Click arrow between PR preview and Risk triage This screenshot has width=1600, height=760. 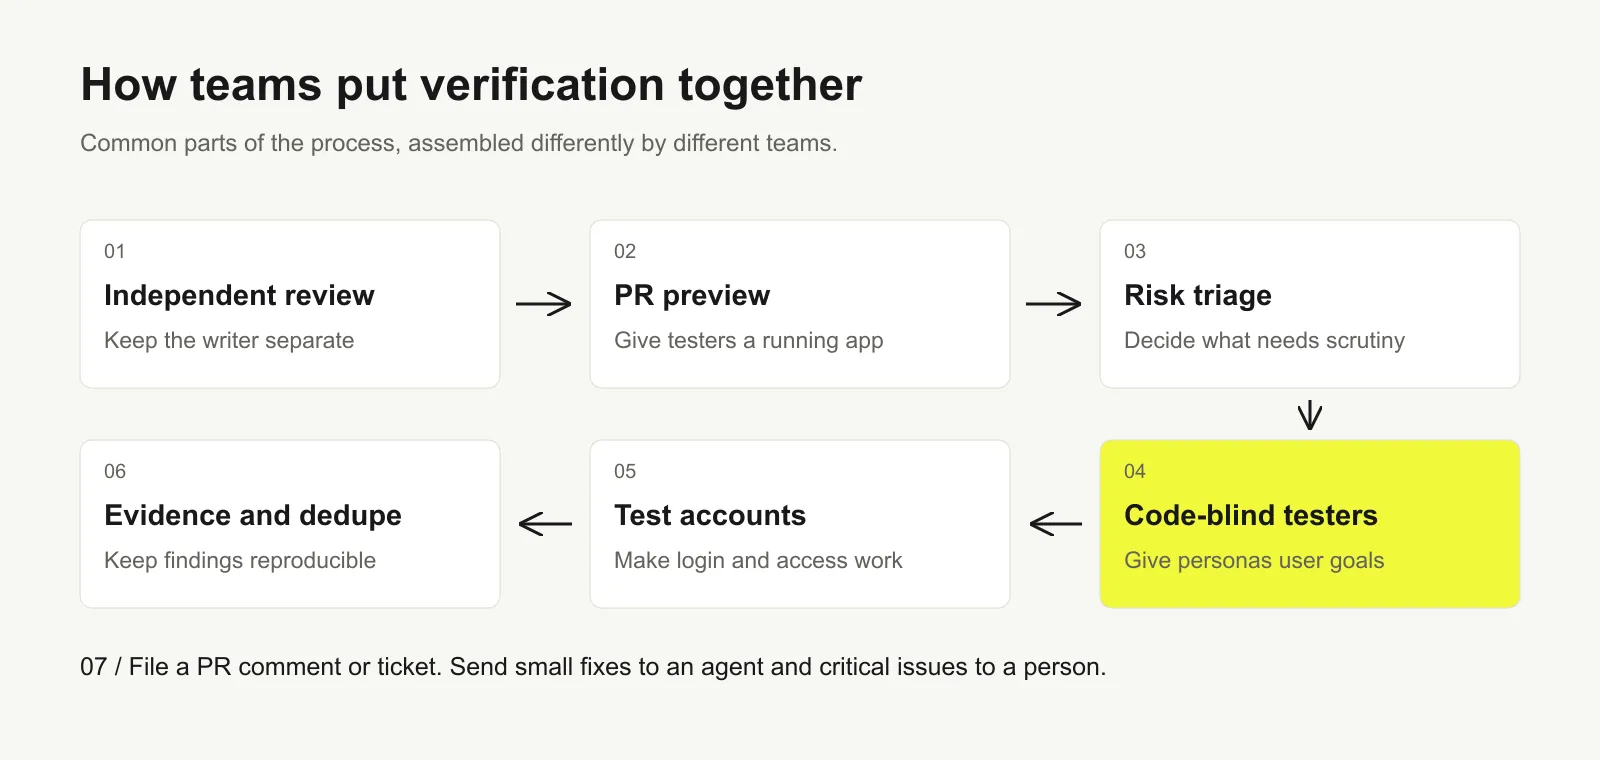(1054, 304)
